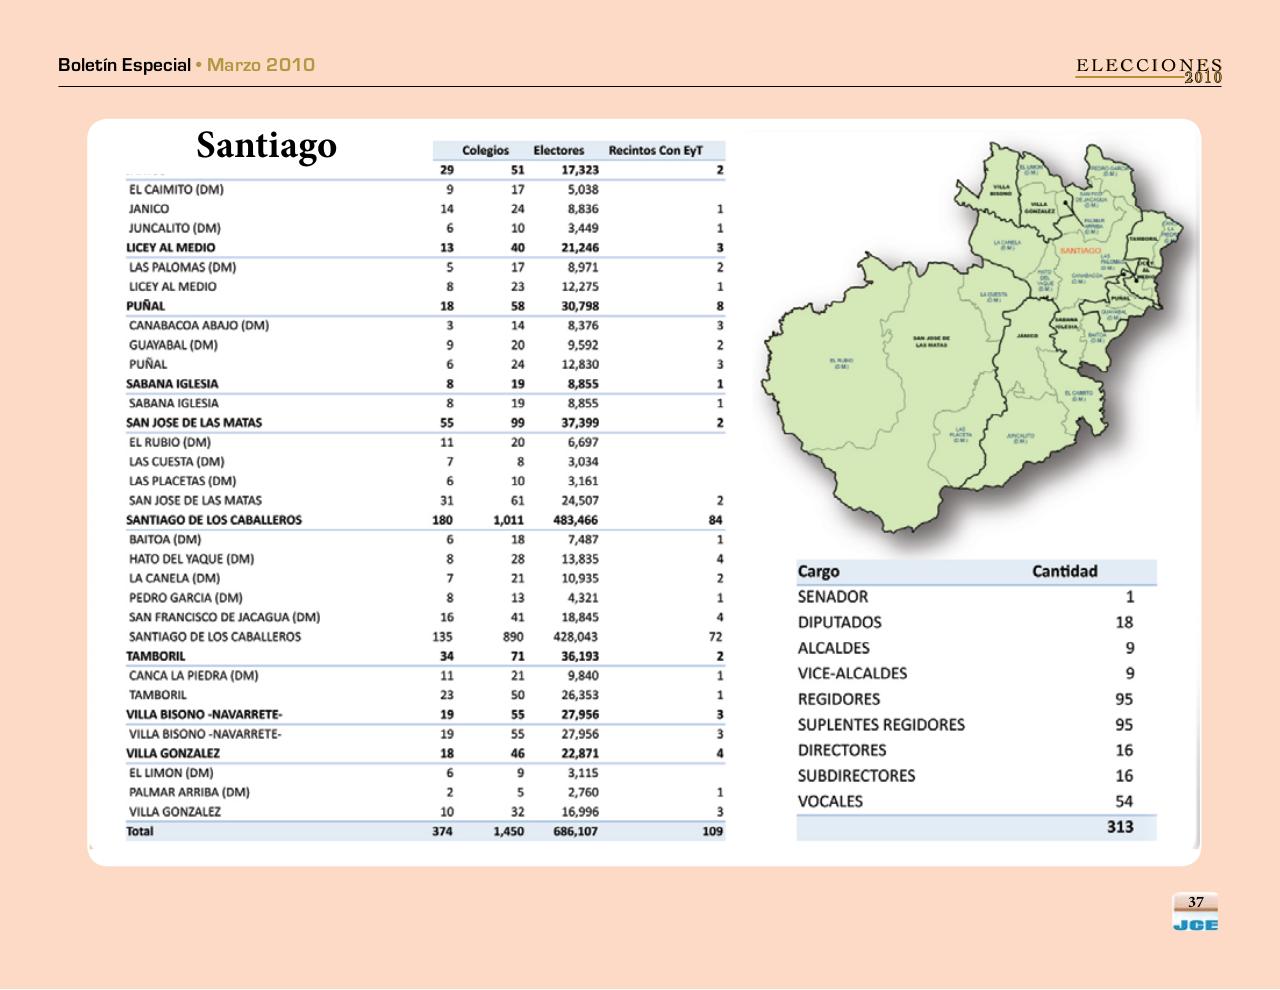This screenshot has height=990, width=1280.
Task: Click the page number 37
Action: point(1195,902)
